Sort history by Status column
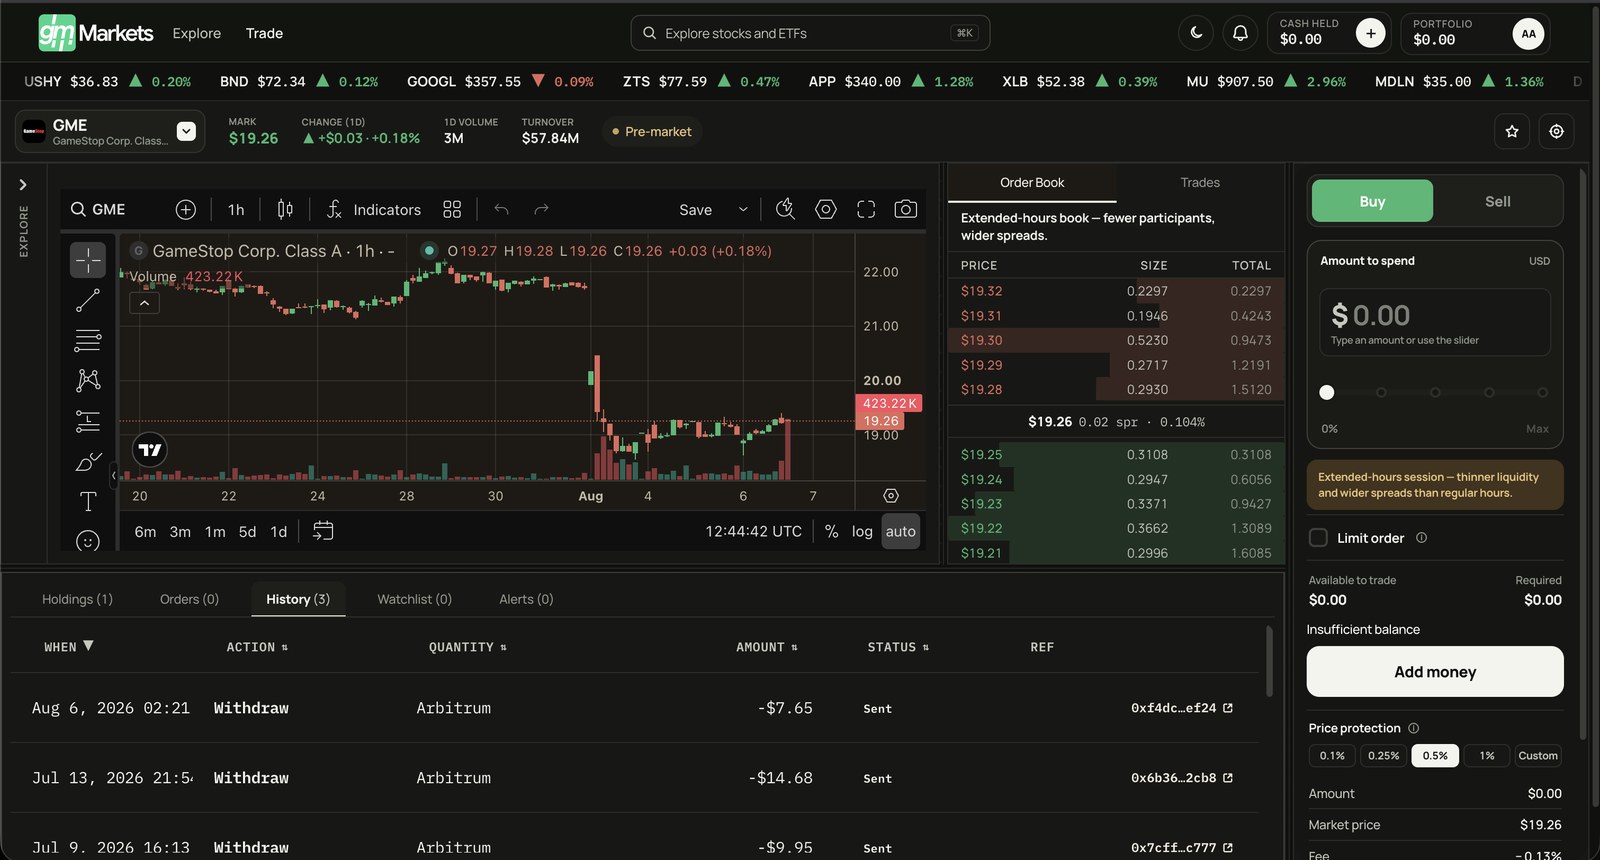Viewport: 1600px width, 860px height. click(898, 647)
